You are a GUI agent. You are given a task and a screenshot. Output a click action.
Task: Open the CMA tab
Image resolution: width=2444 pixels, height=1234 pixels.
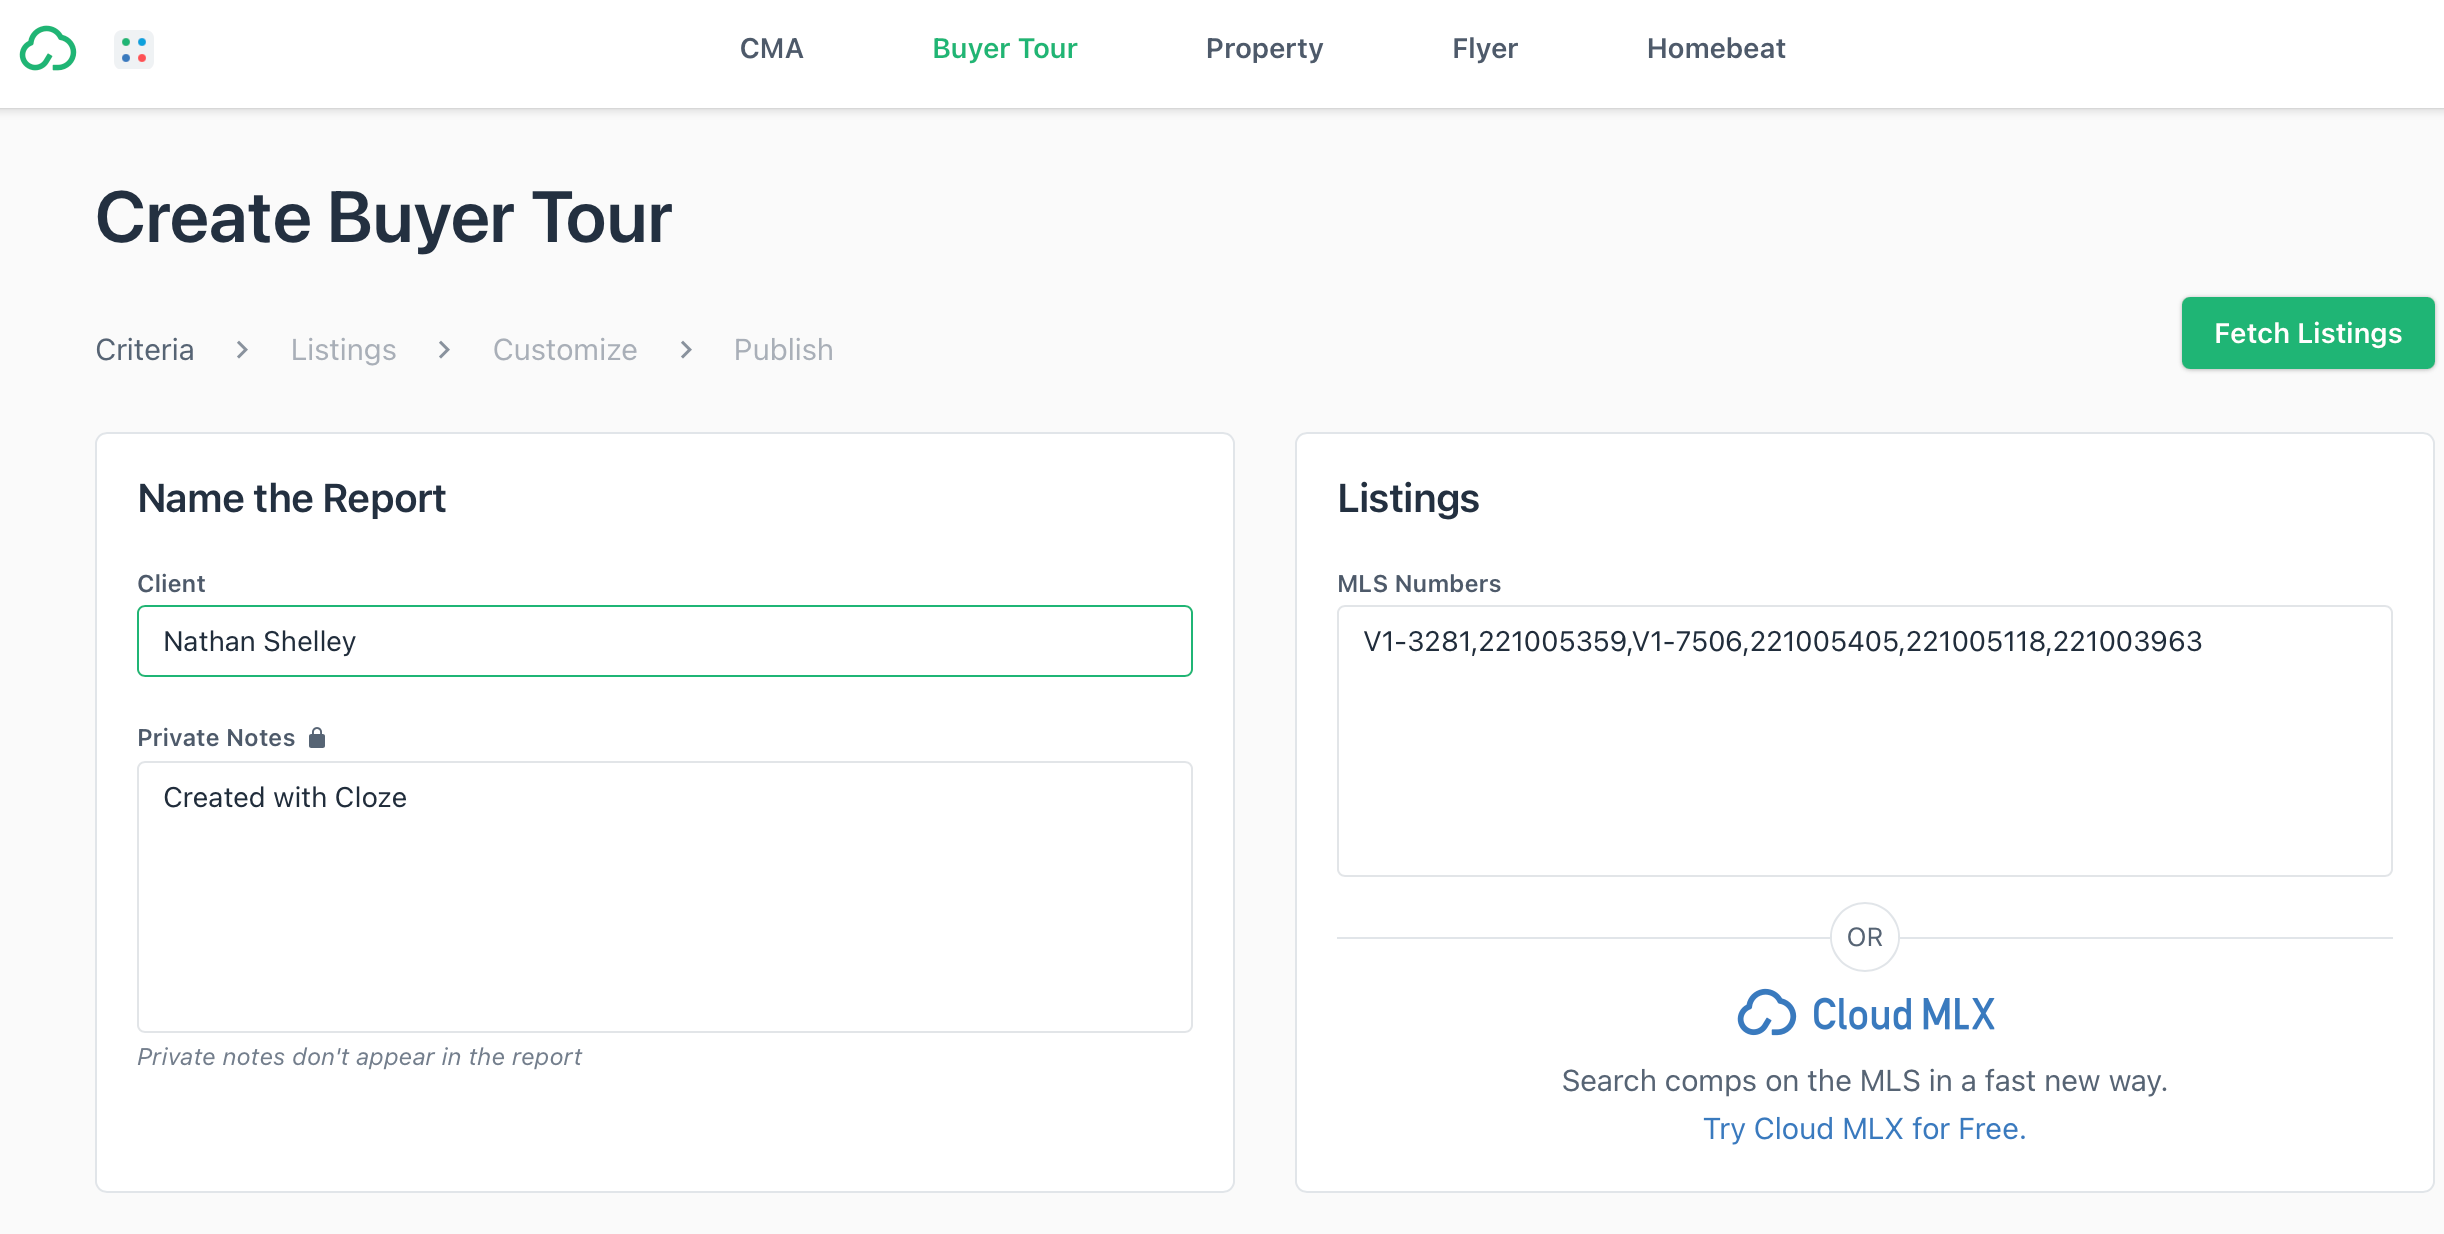point(771,48)
